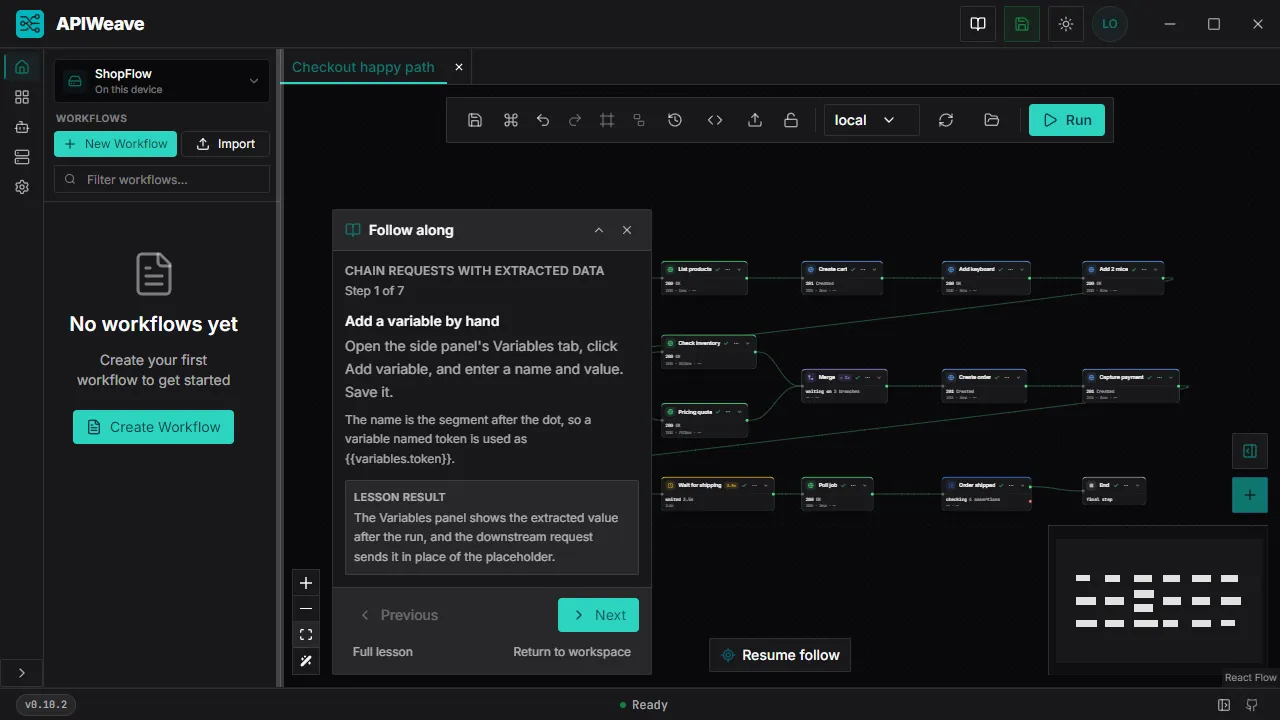Add a node with the teal plus button
This screenshot has width=1280, height=720.
1250,495
